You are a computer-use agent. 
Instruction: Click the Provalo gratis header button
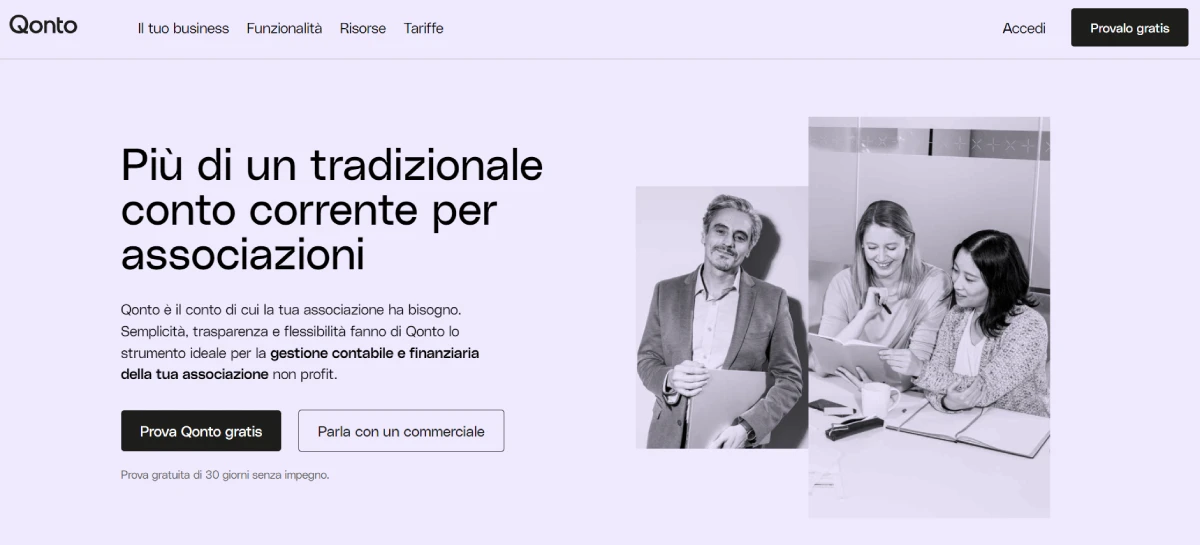[1130, 28]
